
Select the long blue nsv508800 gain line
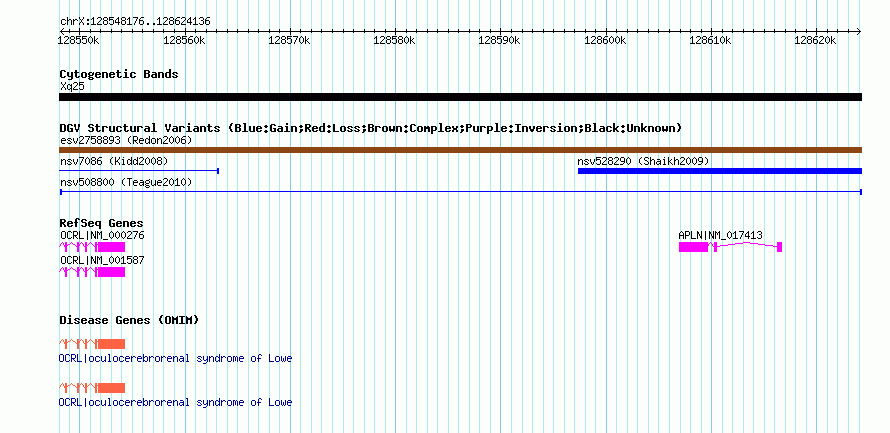point(460,192)
